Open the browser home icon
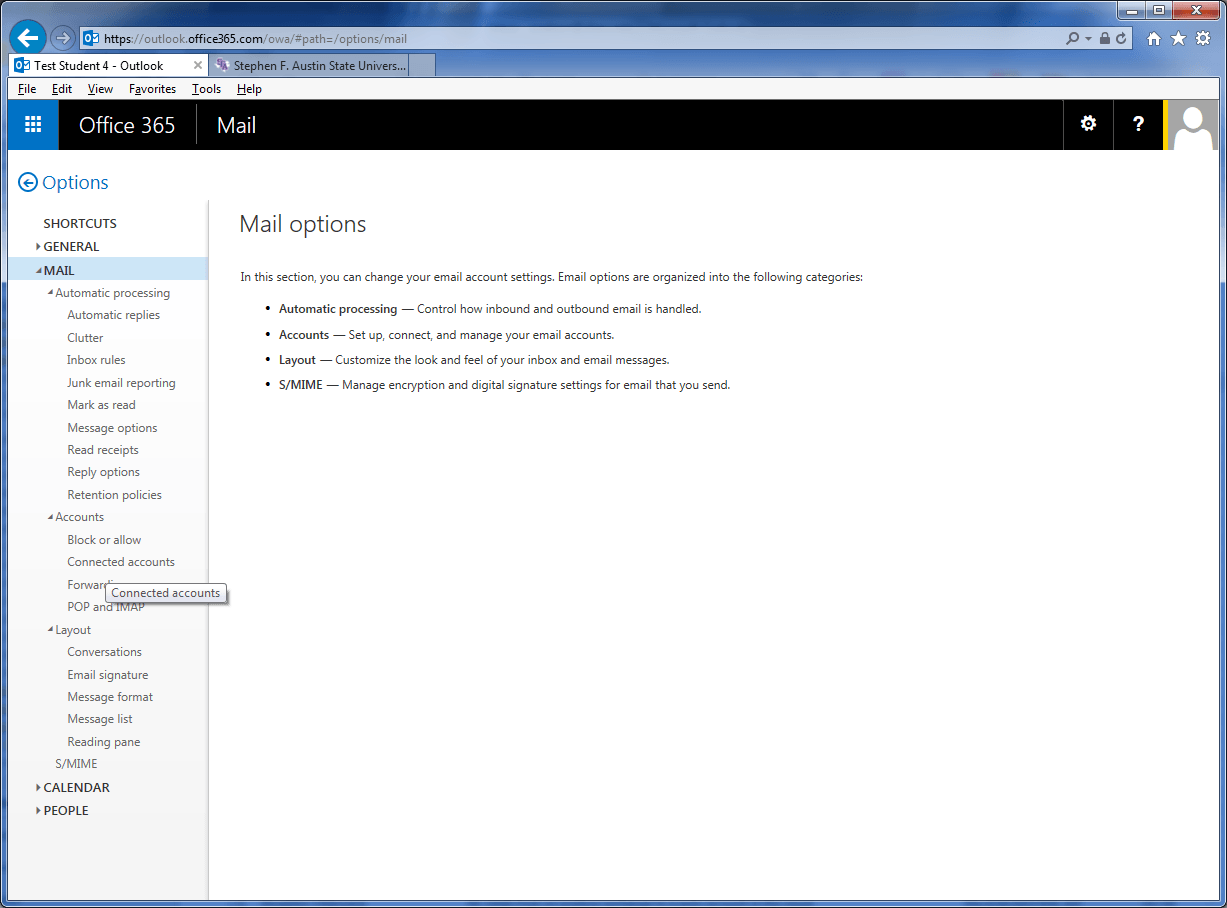This screenshot has width=1227, height=908. [1154, 38]
